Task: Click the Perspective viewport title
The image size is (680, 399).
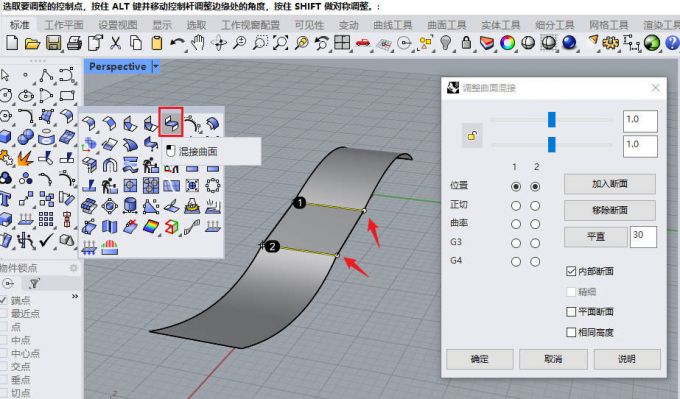Action: [118, 66]
